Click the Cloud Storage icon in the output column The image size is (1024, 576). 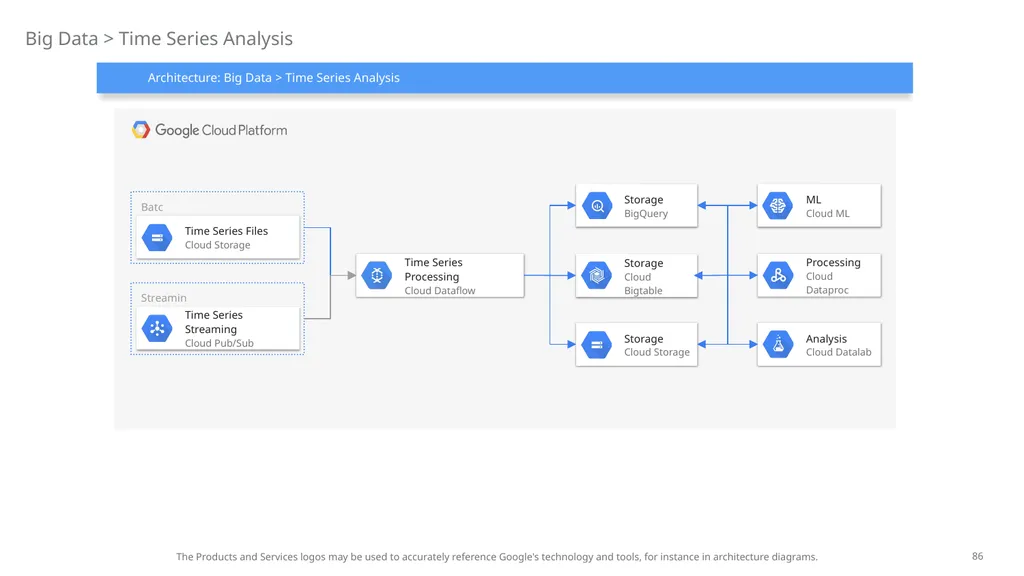tap(597, 345)
